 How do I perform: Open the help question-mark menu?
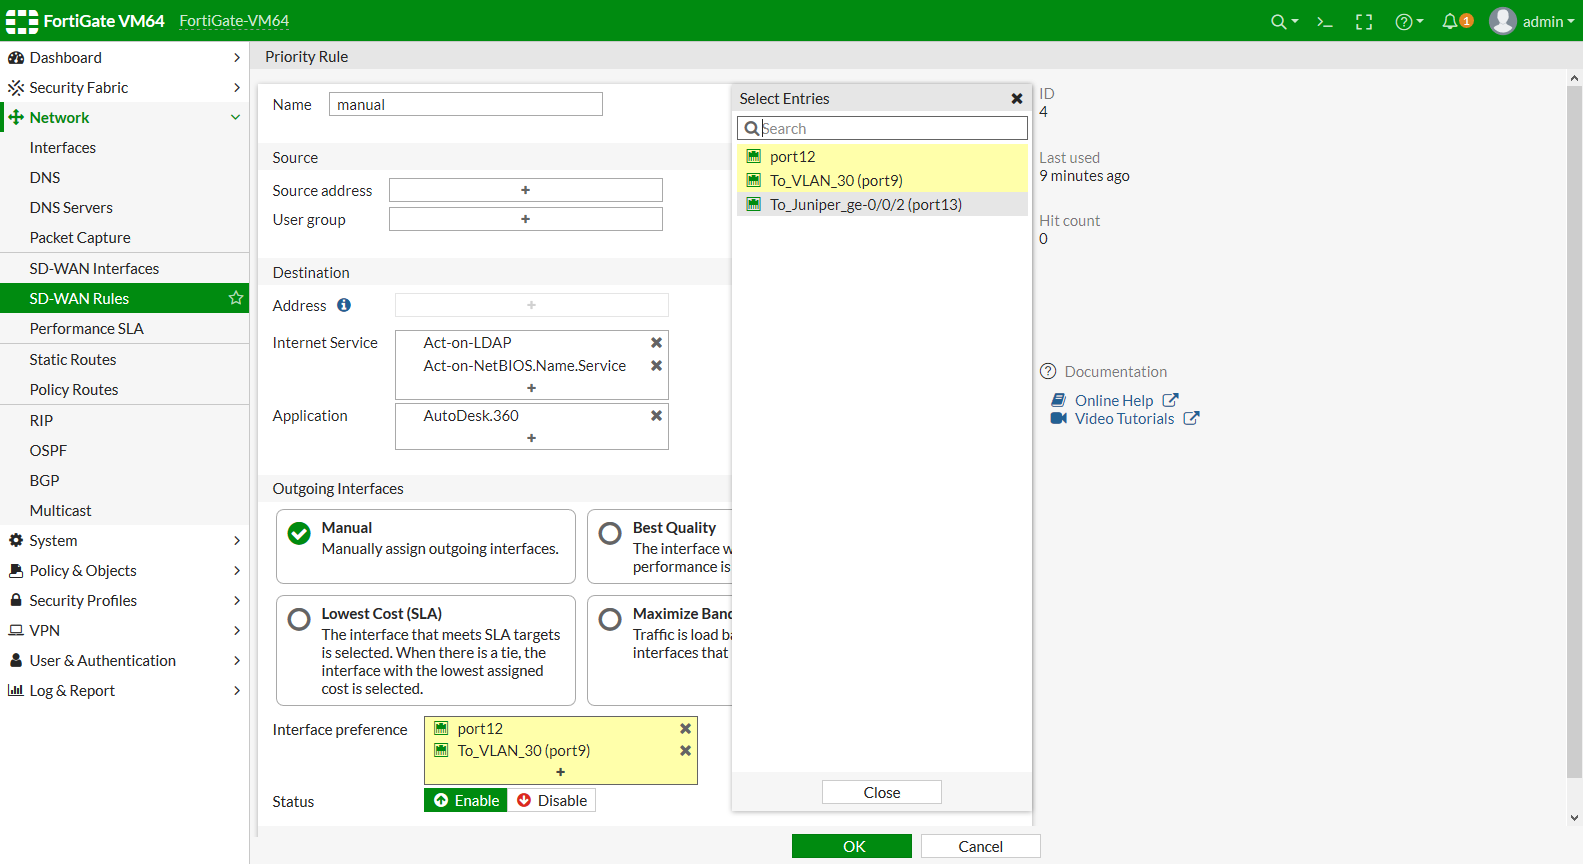tap(1409, 22)
